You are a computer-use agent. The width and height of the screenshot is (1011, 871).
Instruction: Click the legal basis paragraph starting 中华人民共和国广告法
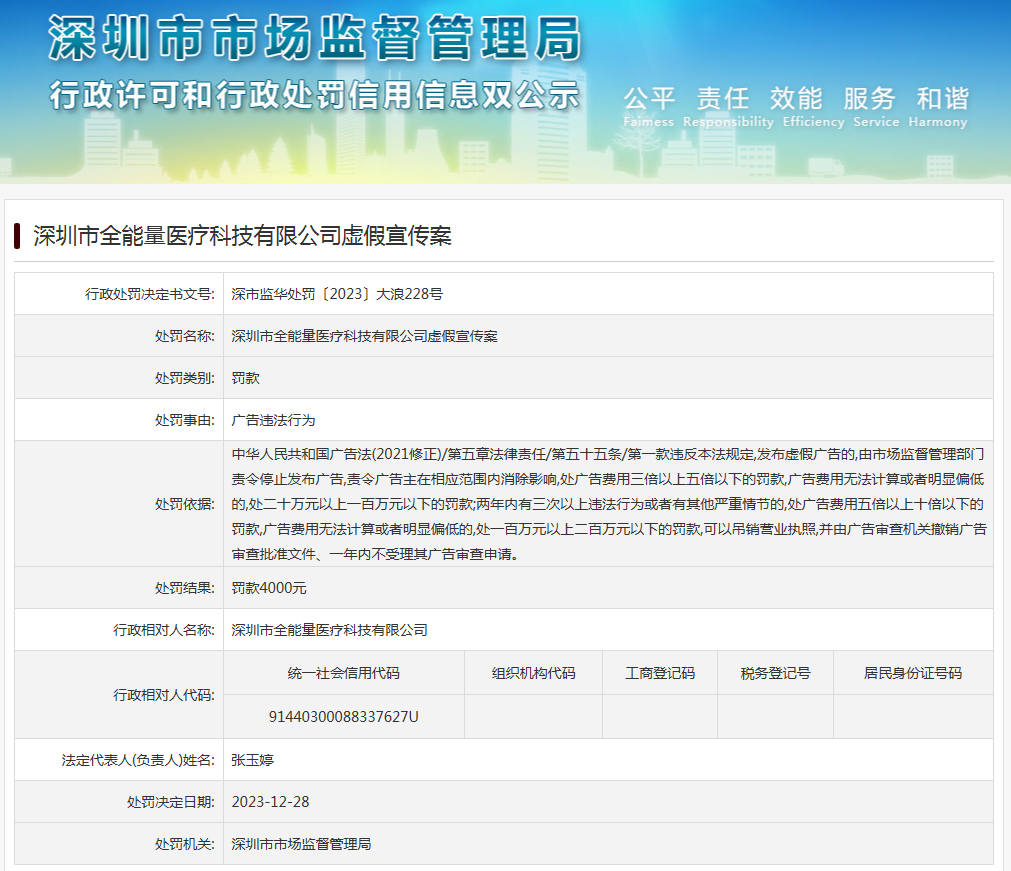[609, 504]
